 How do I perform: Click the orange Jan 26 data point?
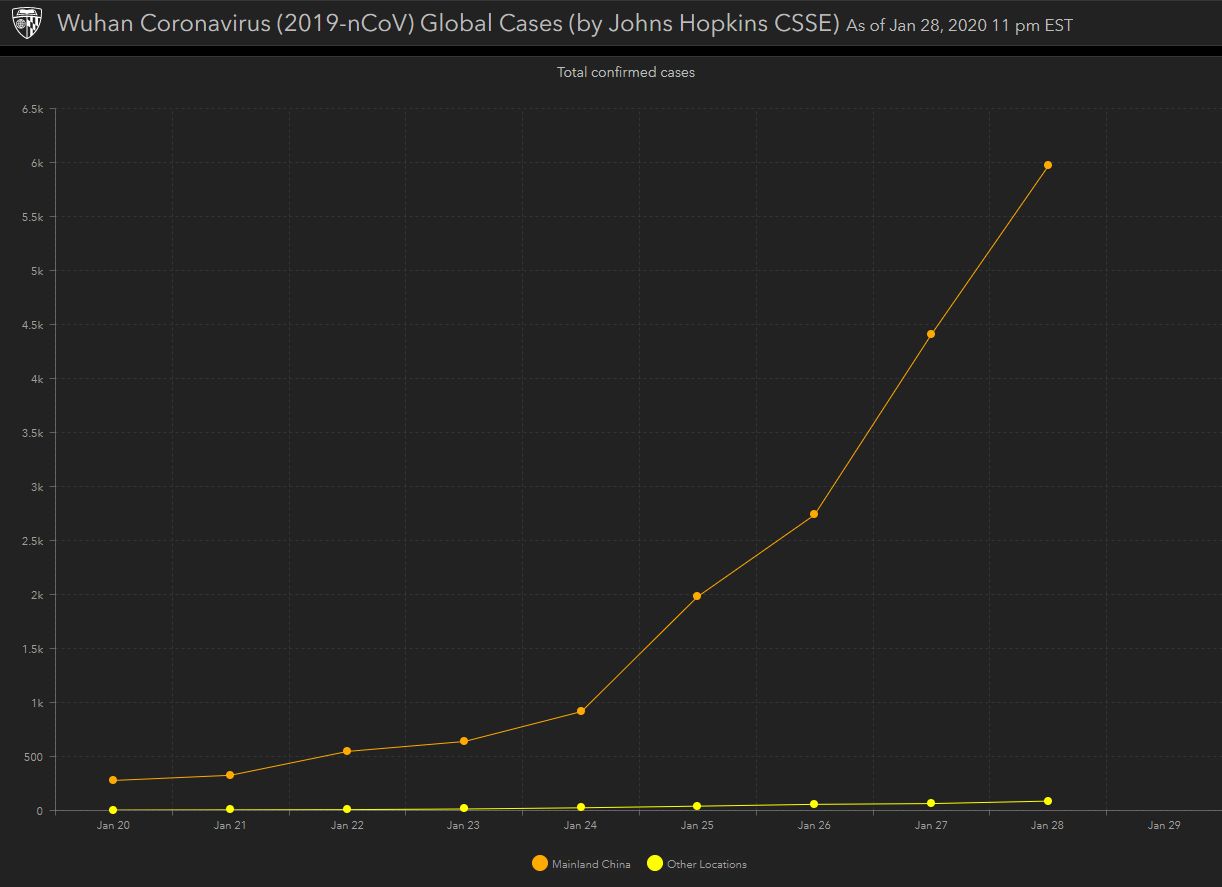click(x=814, y=514)
